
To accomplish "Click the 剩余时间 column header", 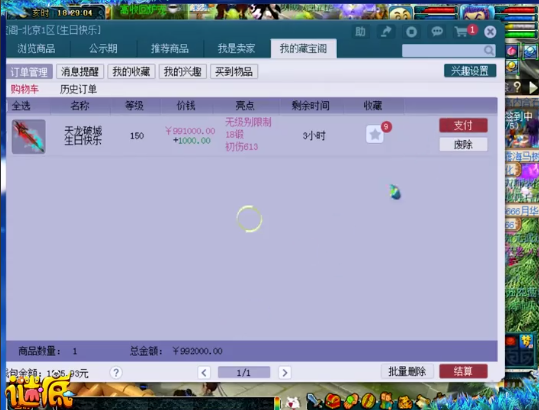I will [310, 106].
